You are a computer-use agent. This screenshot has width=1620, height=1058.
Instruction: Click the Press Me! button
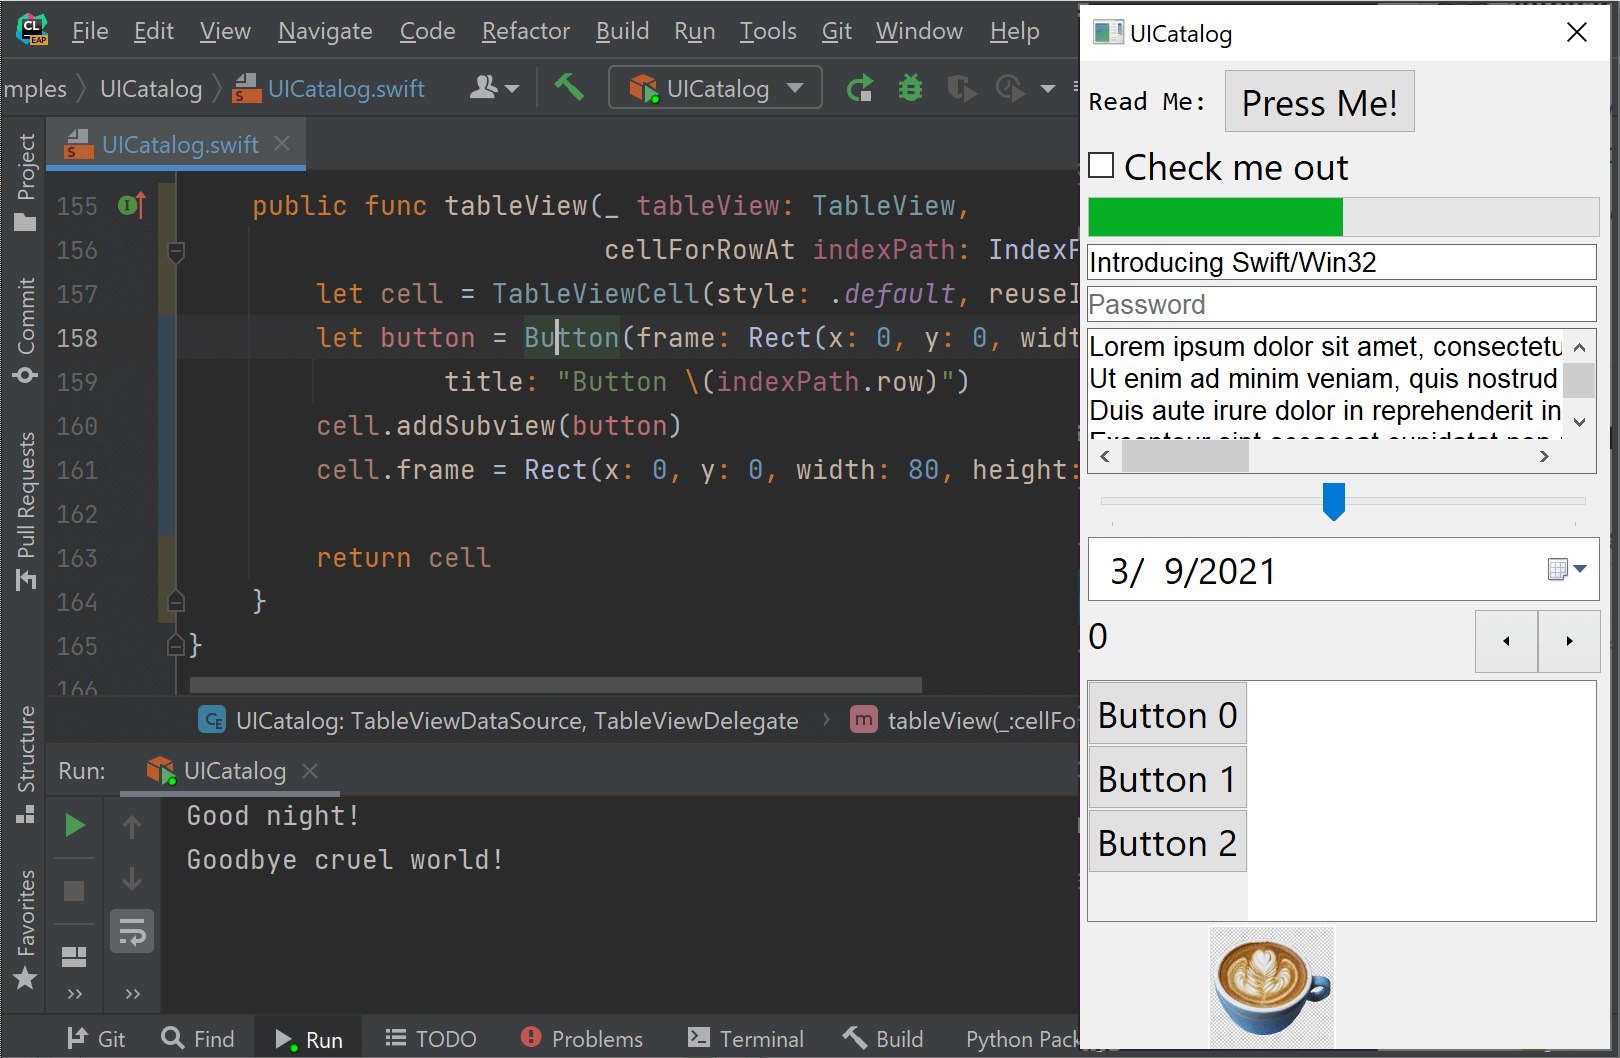click(1319, 102)
